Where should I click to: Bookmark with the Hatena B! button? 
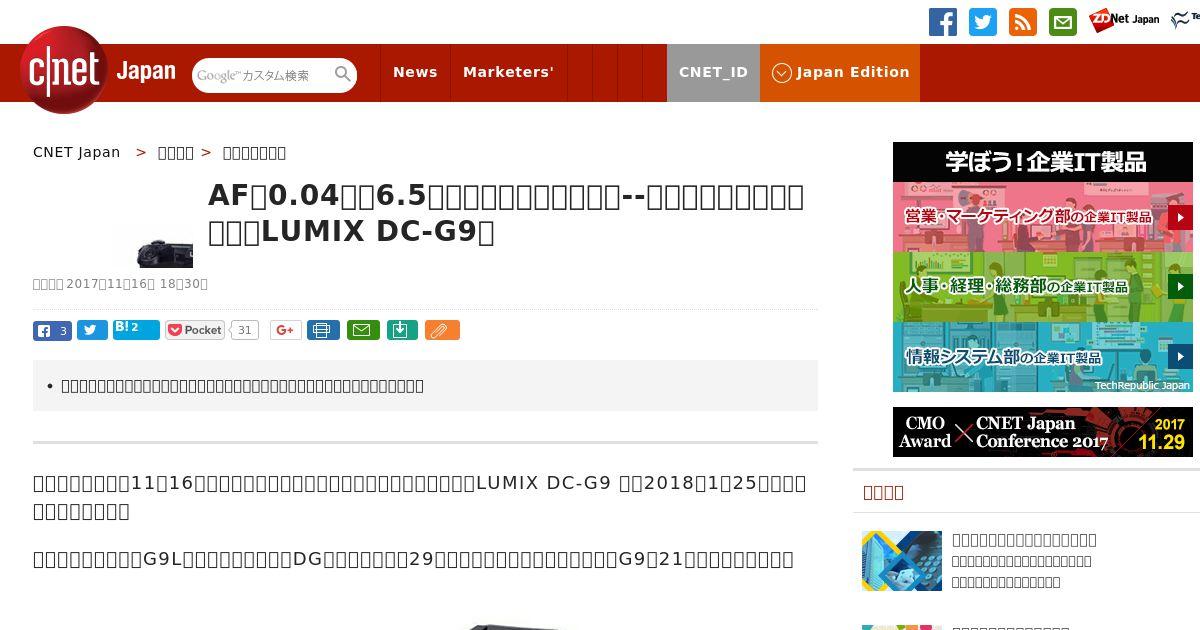pos(136,329)
